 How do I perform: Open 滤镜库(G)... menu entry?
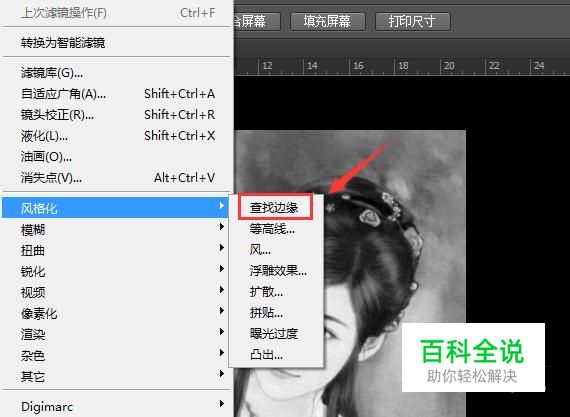point(116,73)
